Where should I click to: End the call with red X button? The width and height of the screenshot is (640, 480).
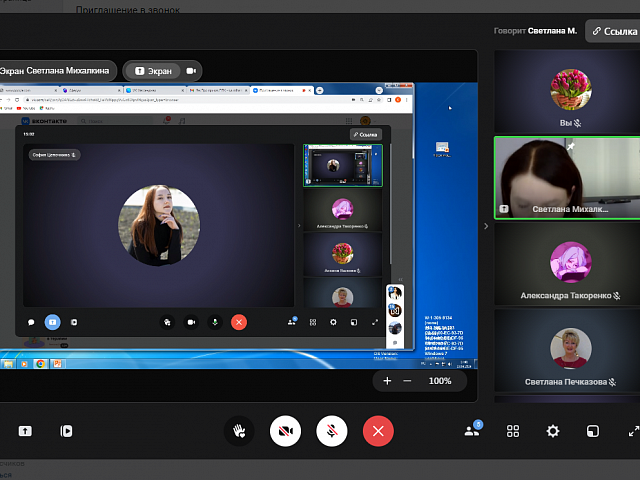click(x=378, y=431)
